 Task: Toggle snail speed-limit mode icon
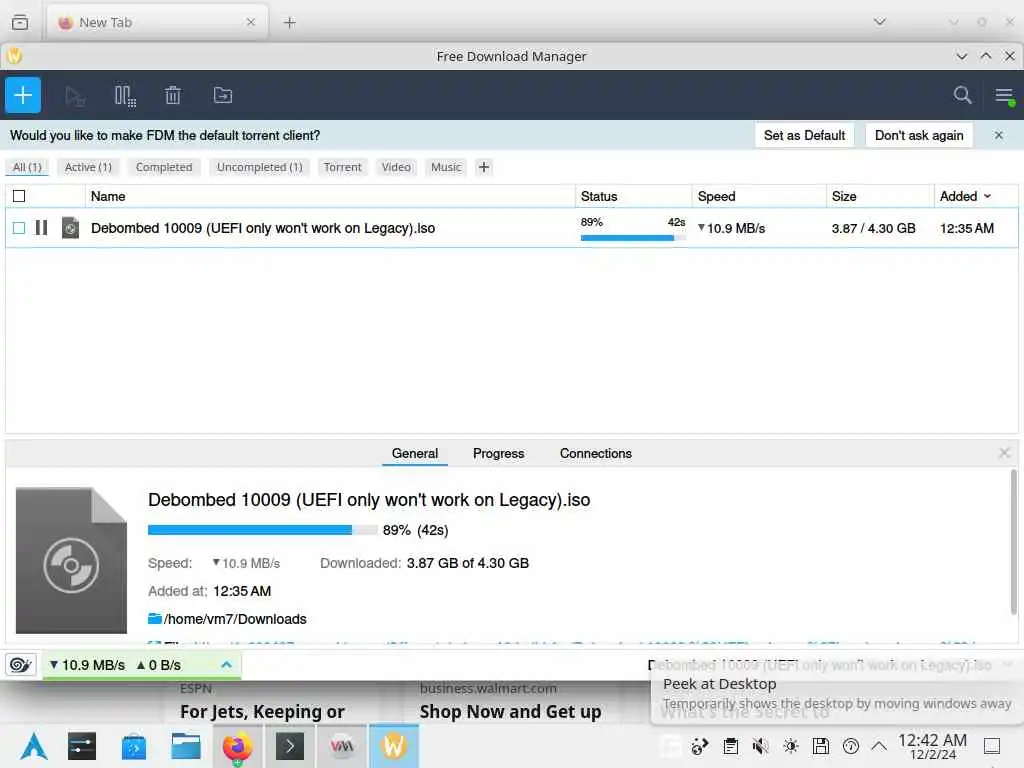20,665
